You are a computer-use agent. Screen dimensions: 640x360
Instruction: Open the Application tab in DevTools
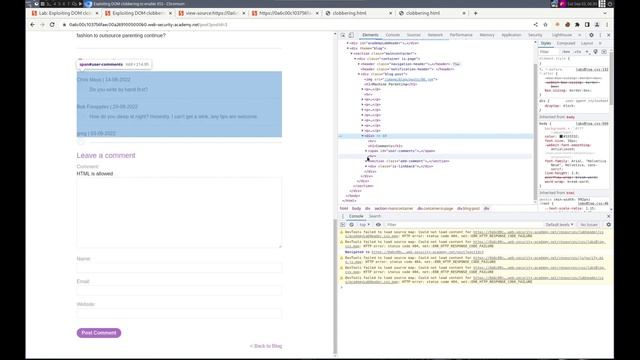pos(511,35)
